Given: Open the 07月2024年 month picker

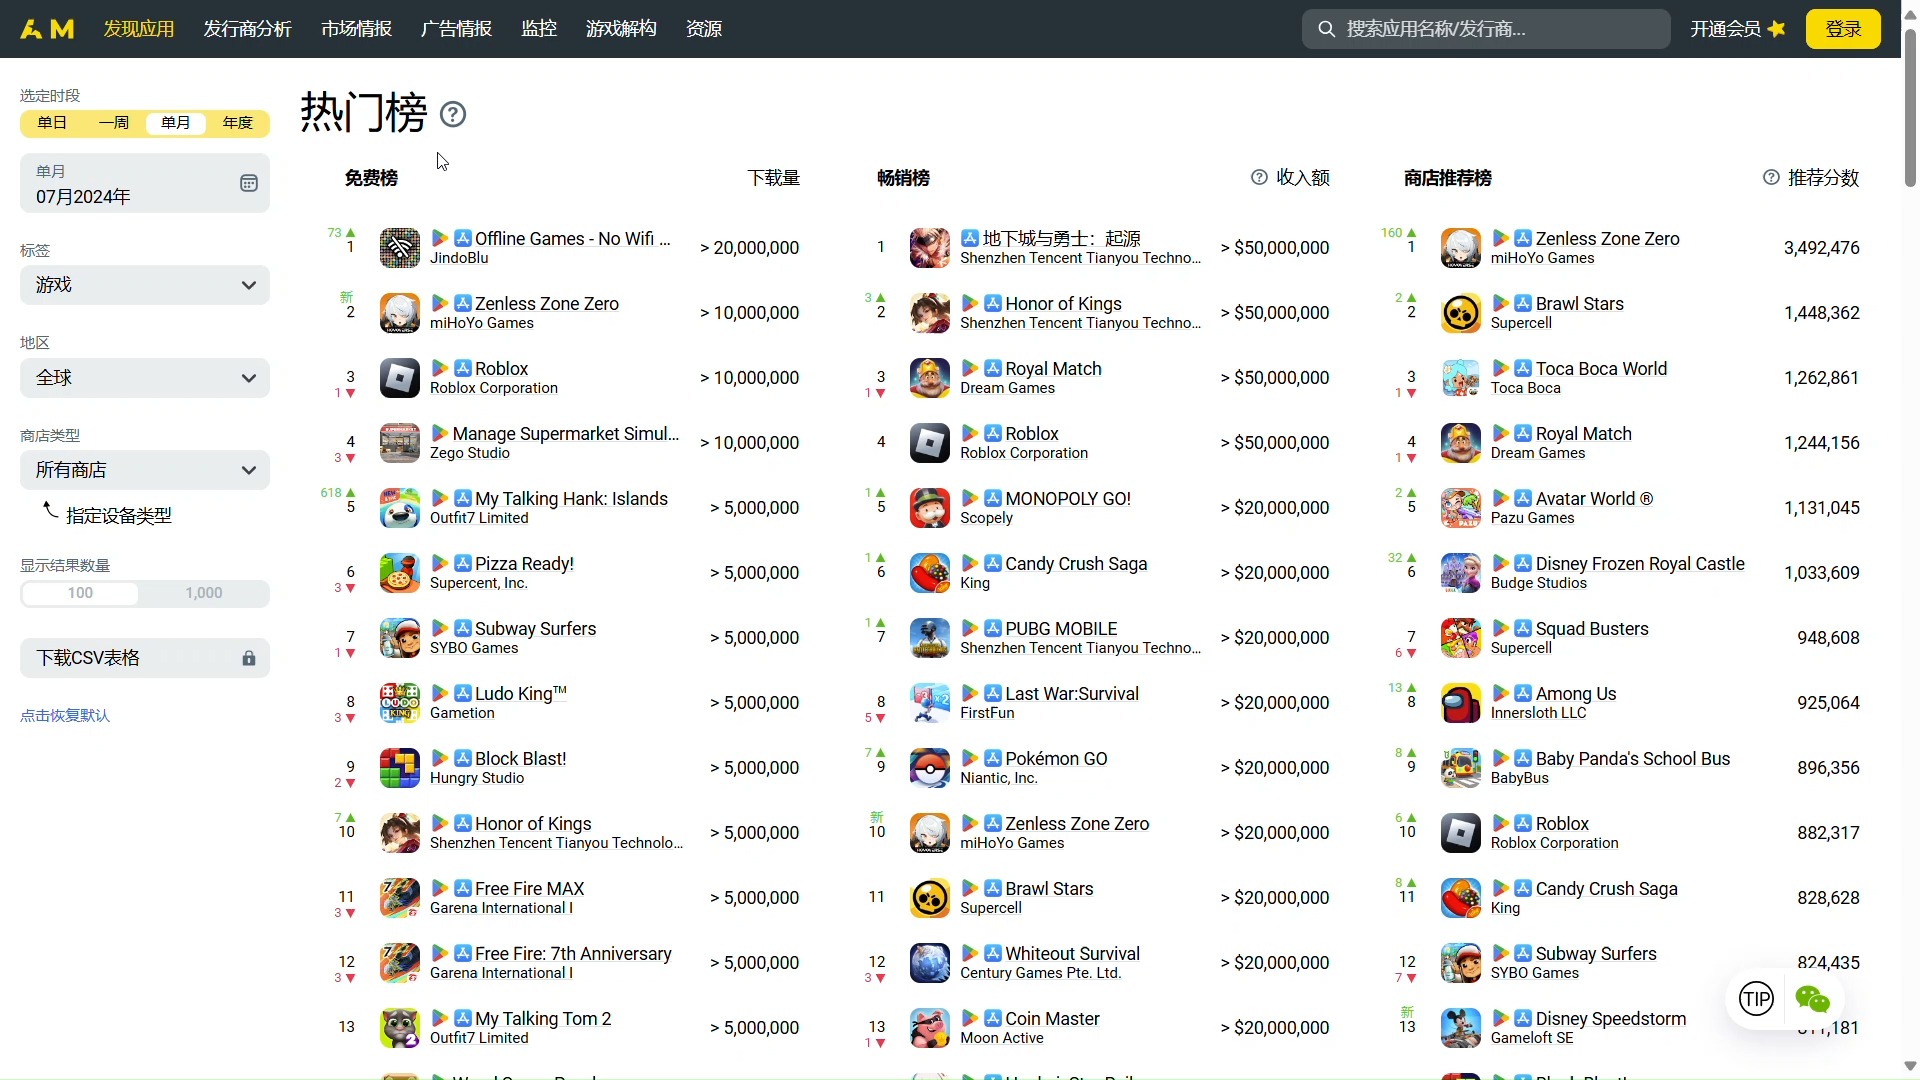Looking at the screenshot, I should (145, 183).
